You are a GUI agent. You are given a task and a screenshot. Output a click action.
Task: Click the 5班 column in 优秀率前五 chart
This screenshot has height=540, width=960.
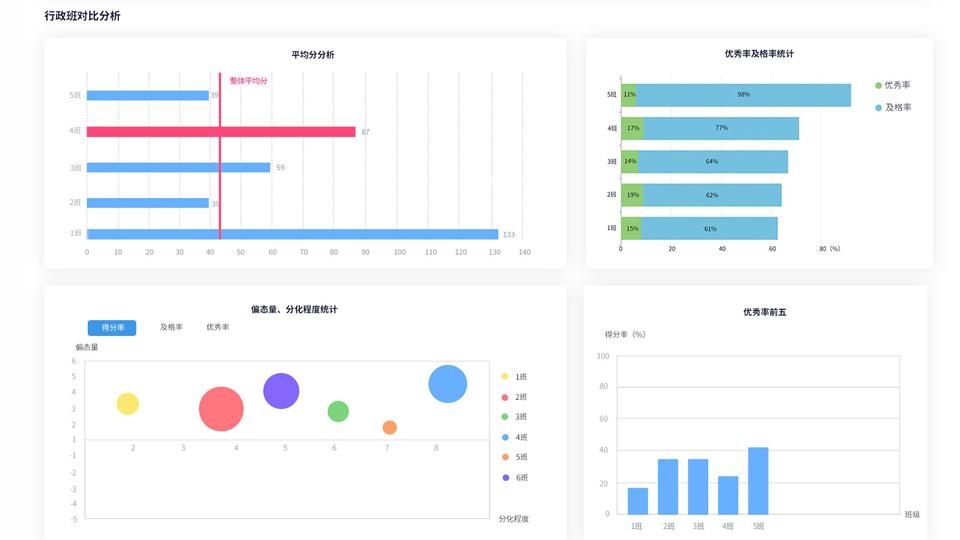tap(758, 481)
